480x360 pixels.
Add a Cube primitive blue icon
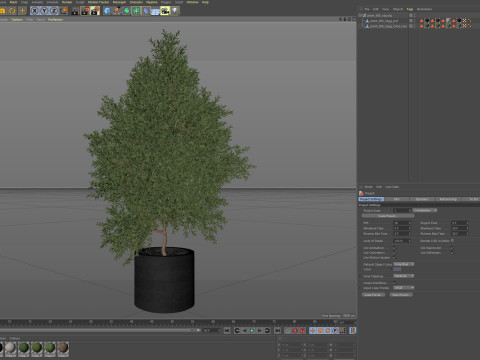click(x=107, y=11)
